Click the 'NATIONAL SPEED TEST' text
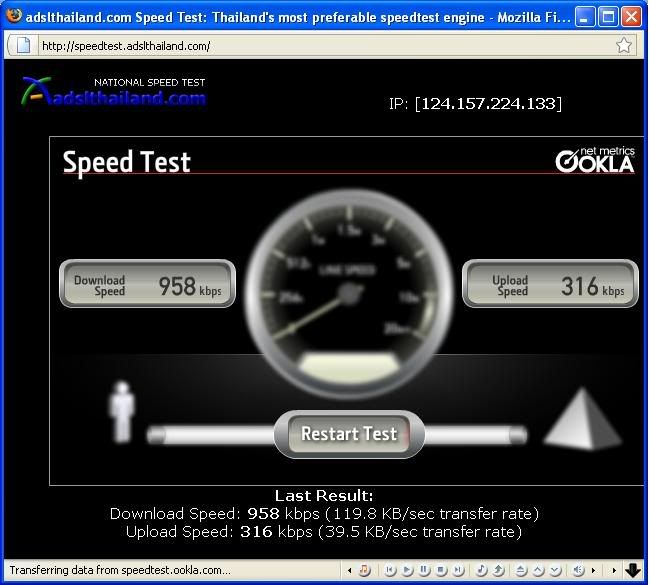 point(150,83)
